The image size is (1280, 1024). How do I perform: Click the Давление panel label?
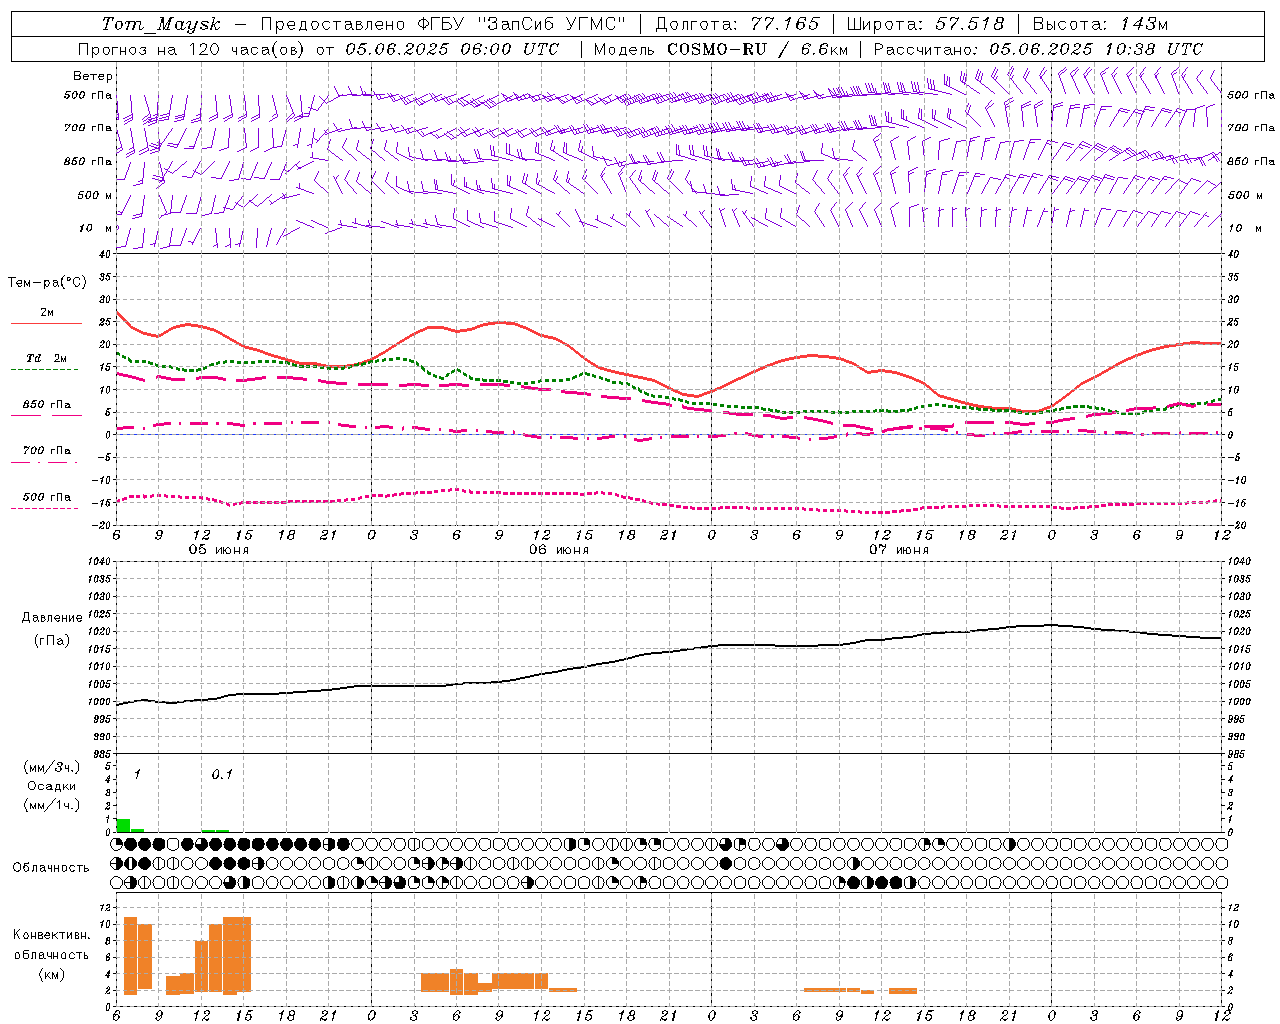[x=52, y=618]
